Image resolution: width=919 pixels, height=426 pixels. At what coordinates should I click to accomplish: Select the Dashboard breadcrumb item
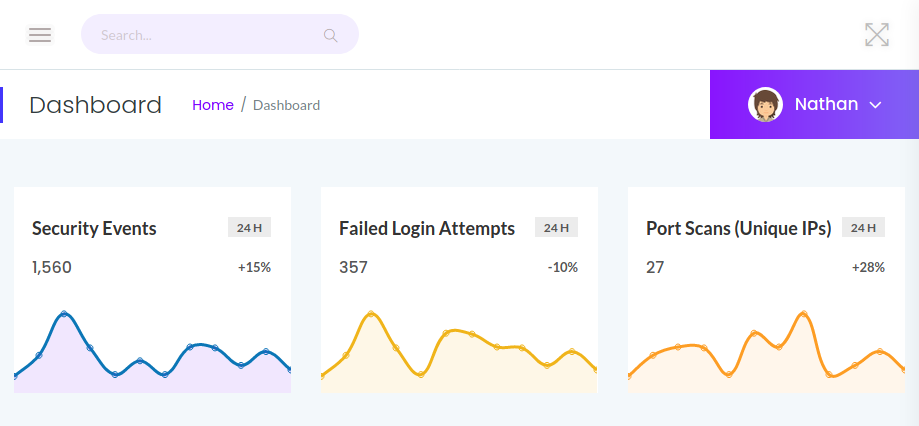286,105
